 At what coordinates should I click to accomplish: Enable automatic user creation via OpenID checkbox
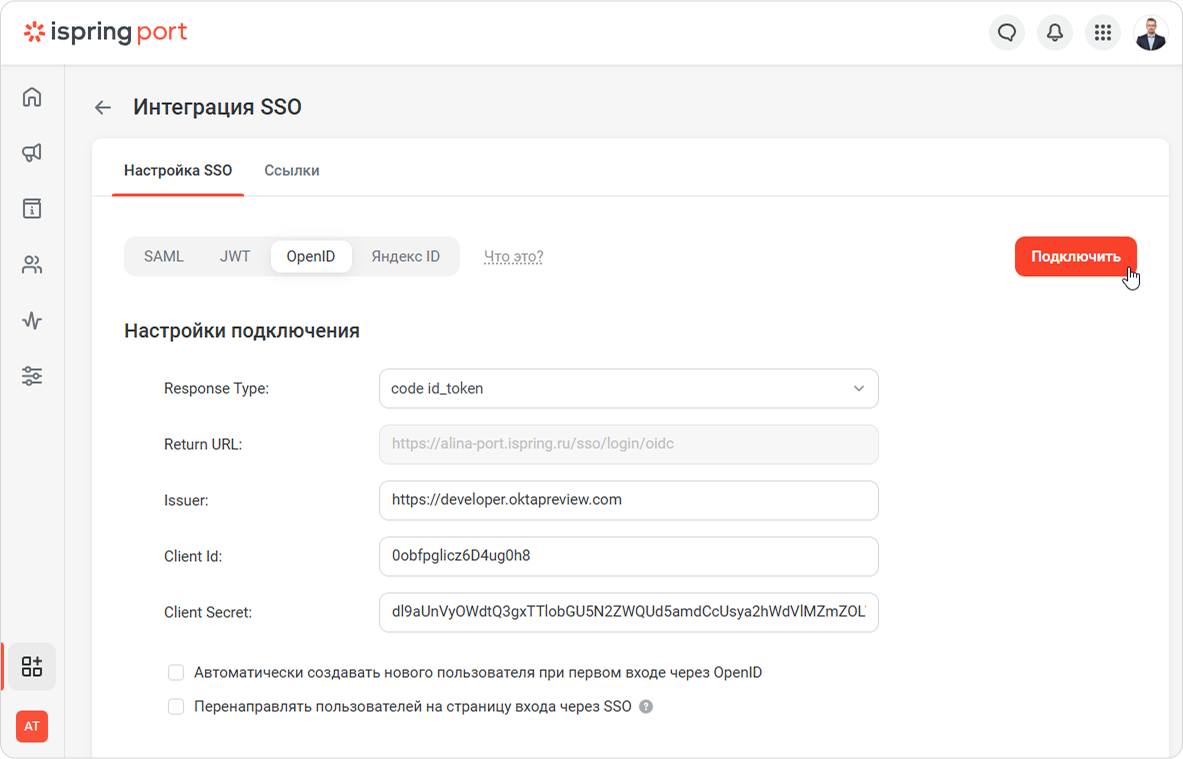(x=176, y=672)
